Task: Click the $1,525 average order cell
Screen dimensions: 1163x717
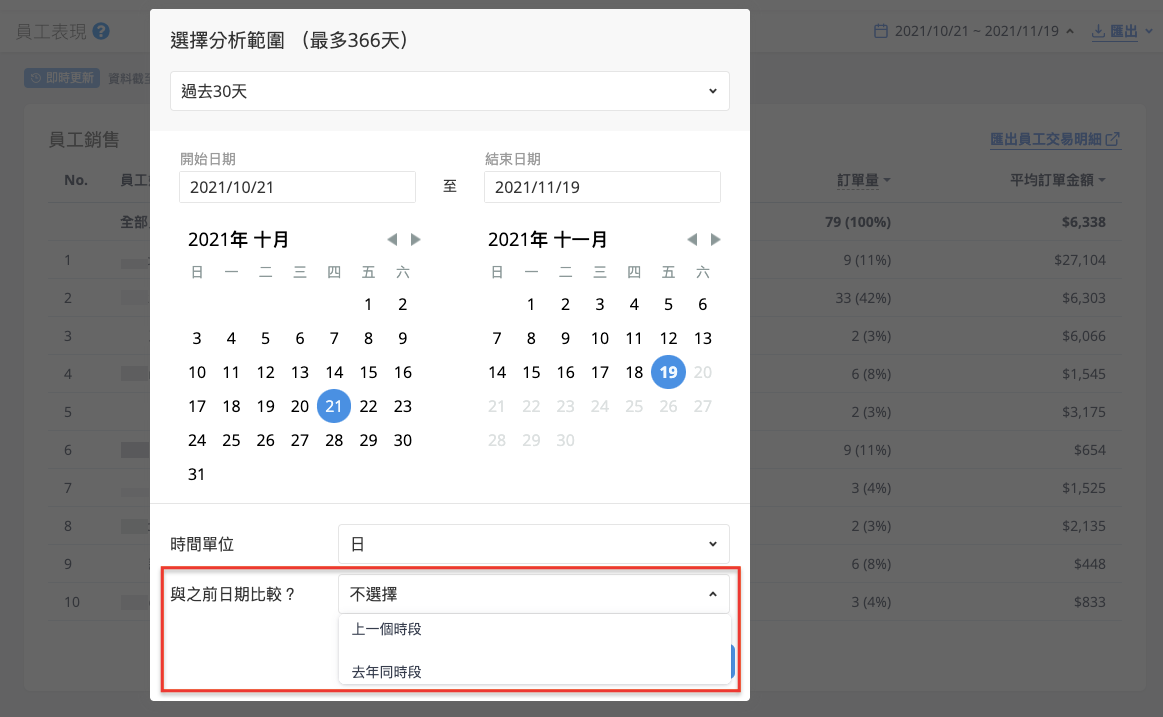Action: click(x=1084, y=489)
